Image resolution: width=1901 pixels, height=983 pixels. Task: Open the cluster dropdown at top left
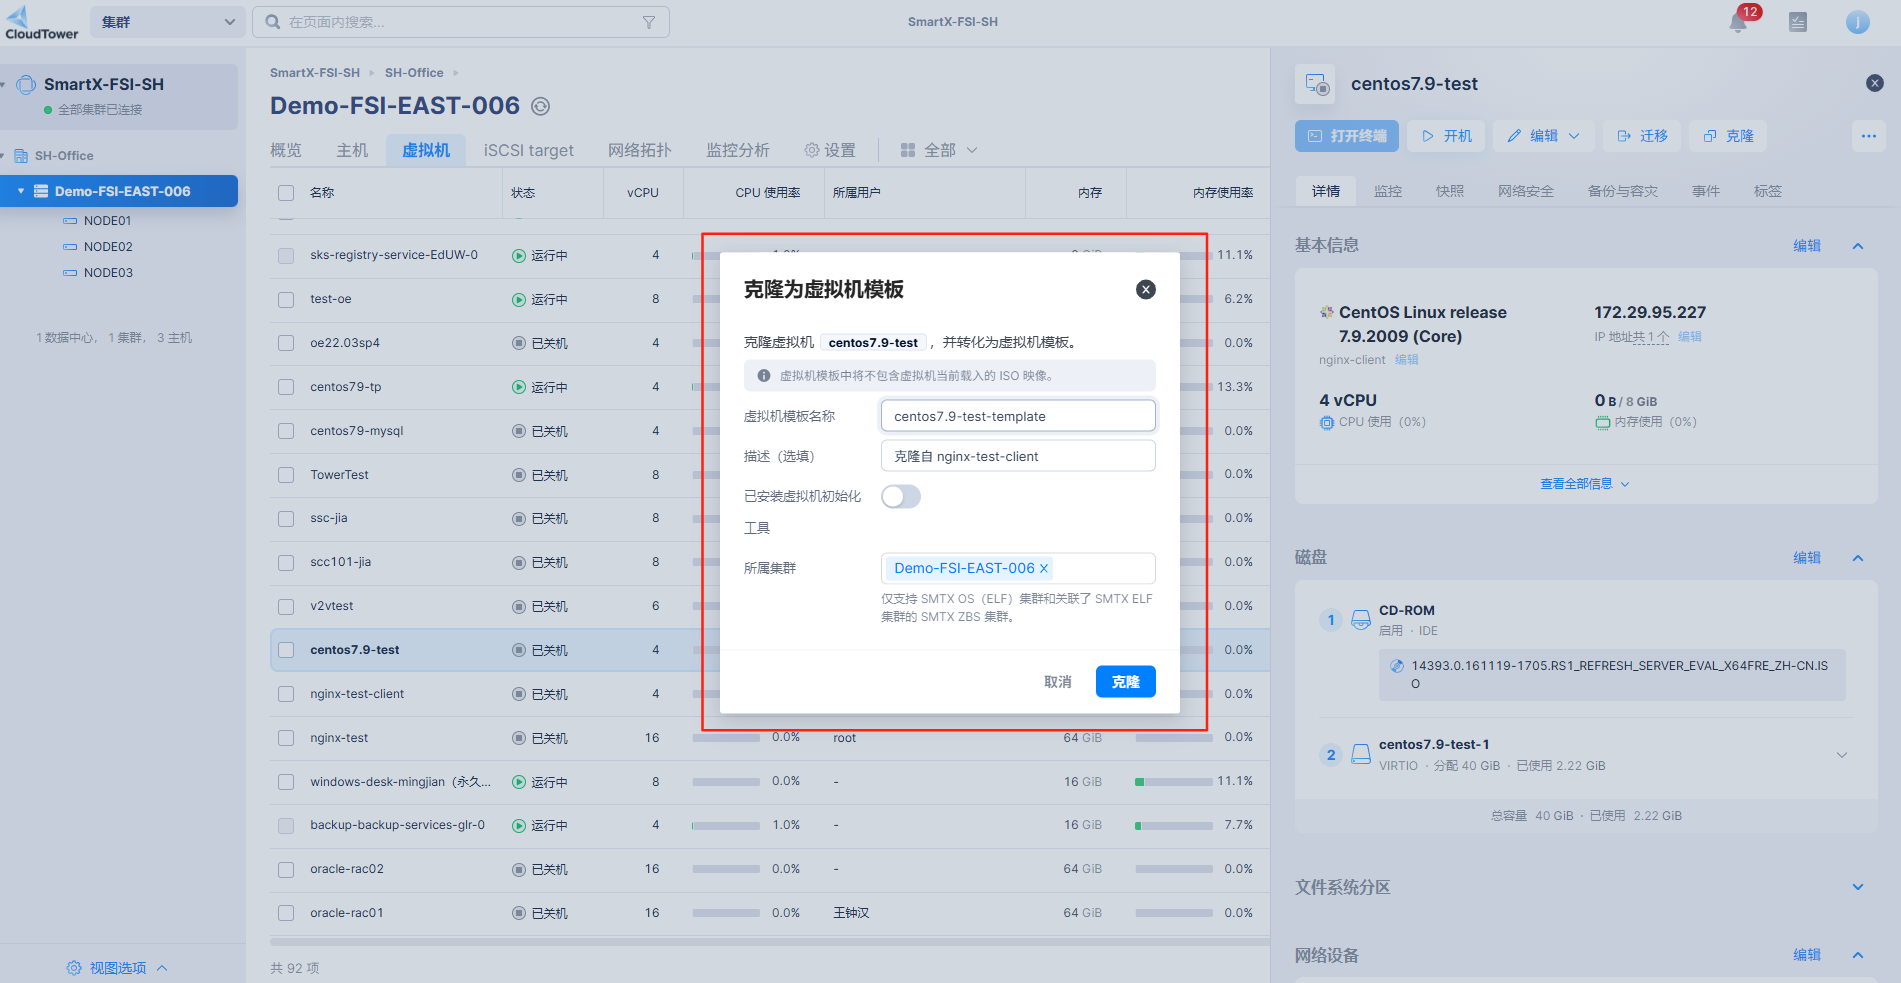coord(167,22)
